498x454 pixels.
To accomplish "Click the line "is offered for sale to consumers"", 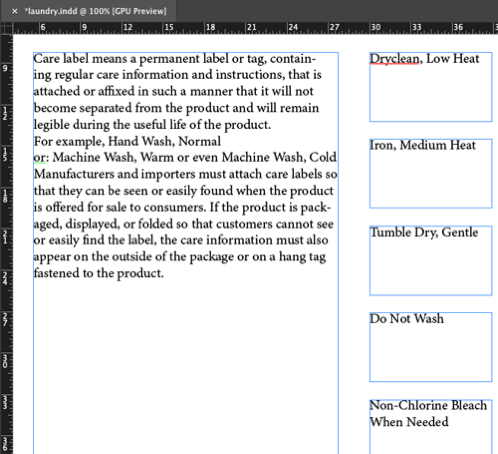I will [x=182, y=207].
